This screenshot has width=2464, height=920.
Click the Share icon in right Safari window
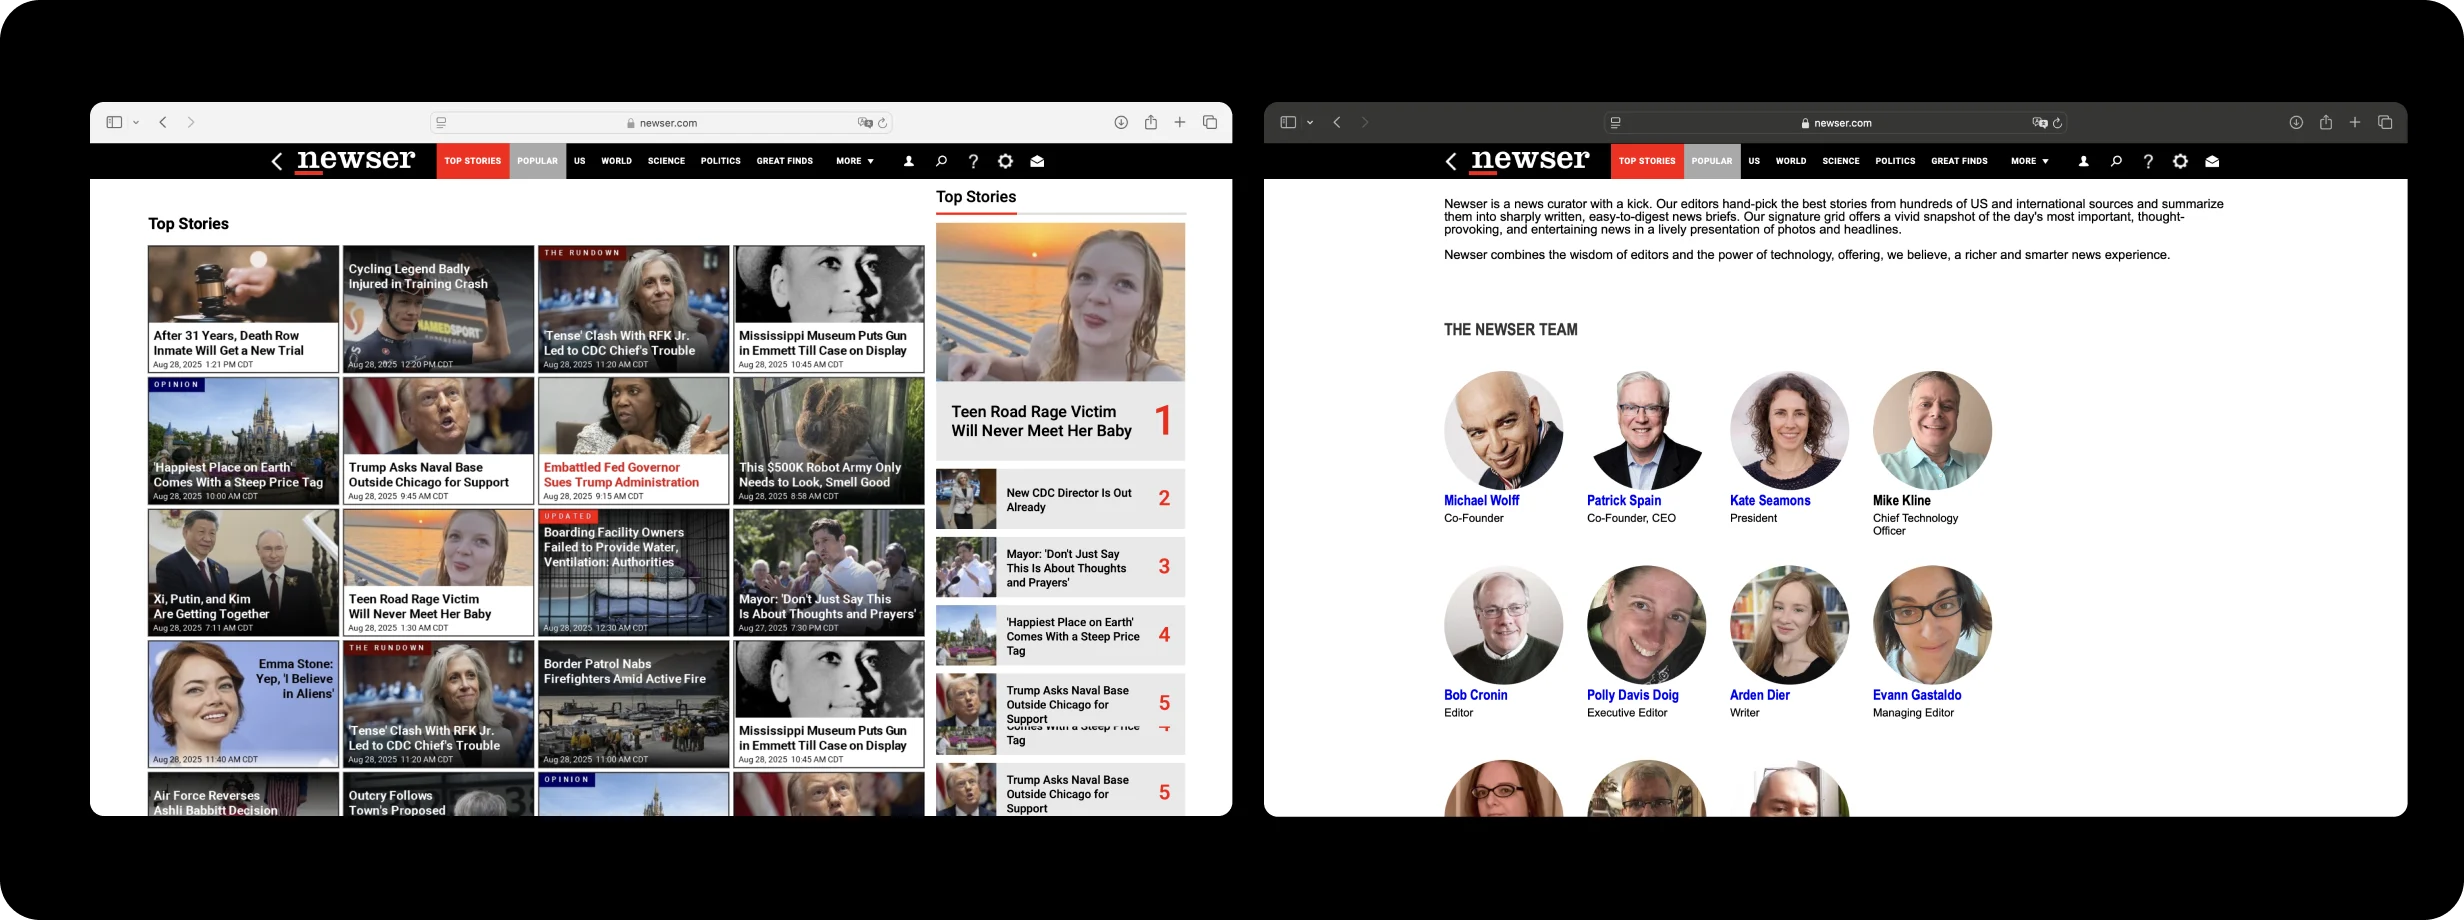pos(2325,122)
